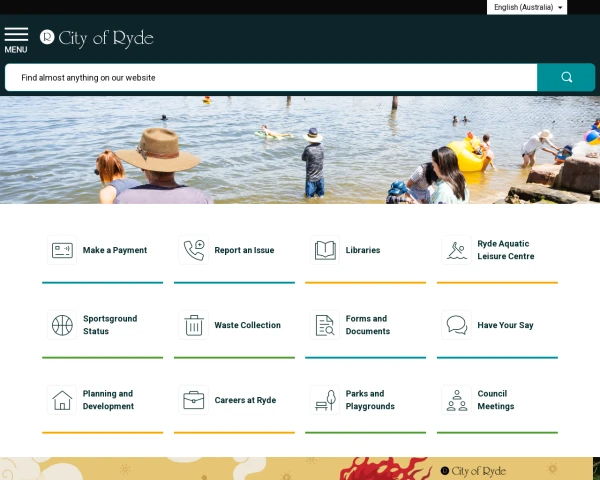The image size is (600, 480).
Task: Click the Make a Payment card icon
Action: pos(62,250)
